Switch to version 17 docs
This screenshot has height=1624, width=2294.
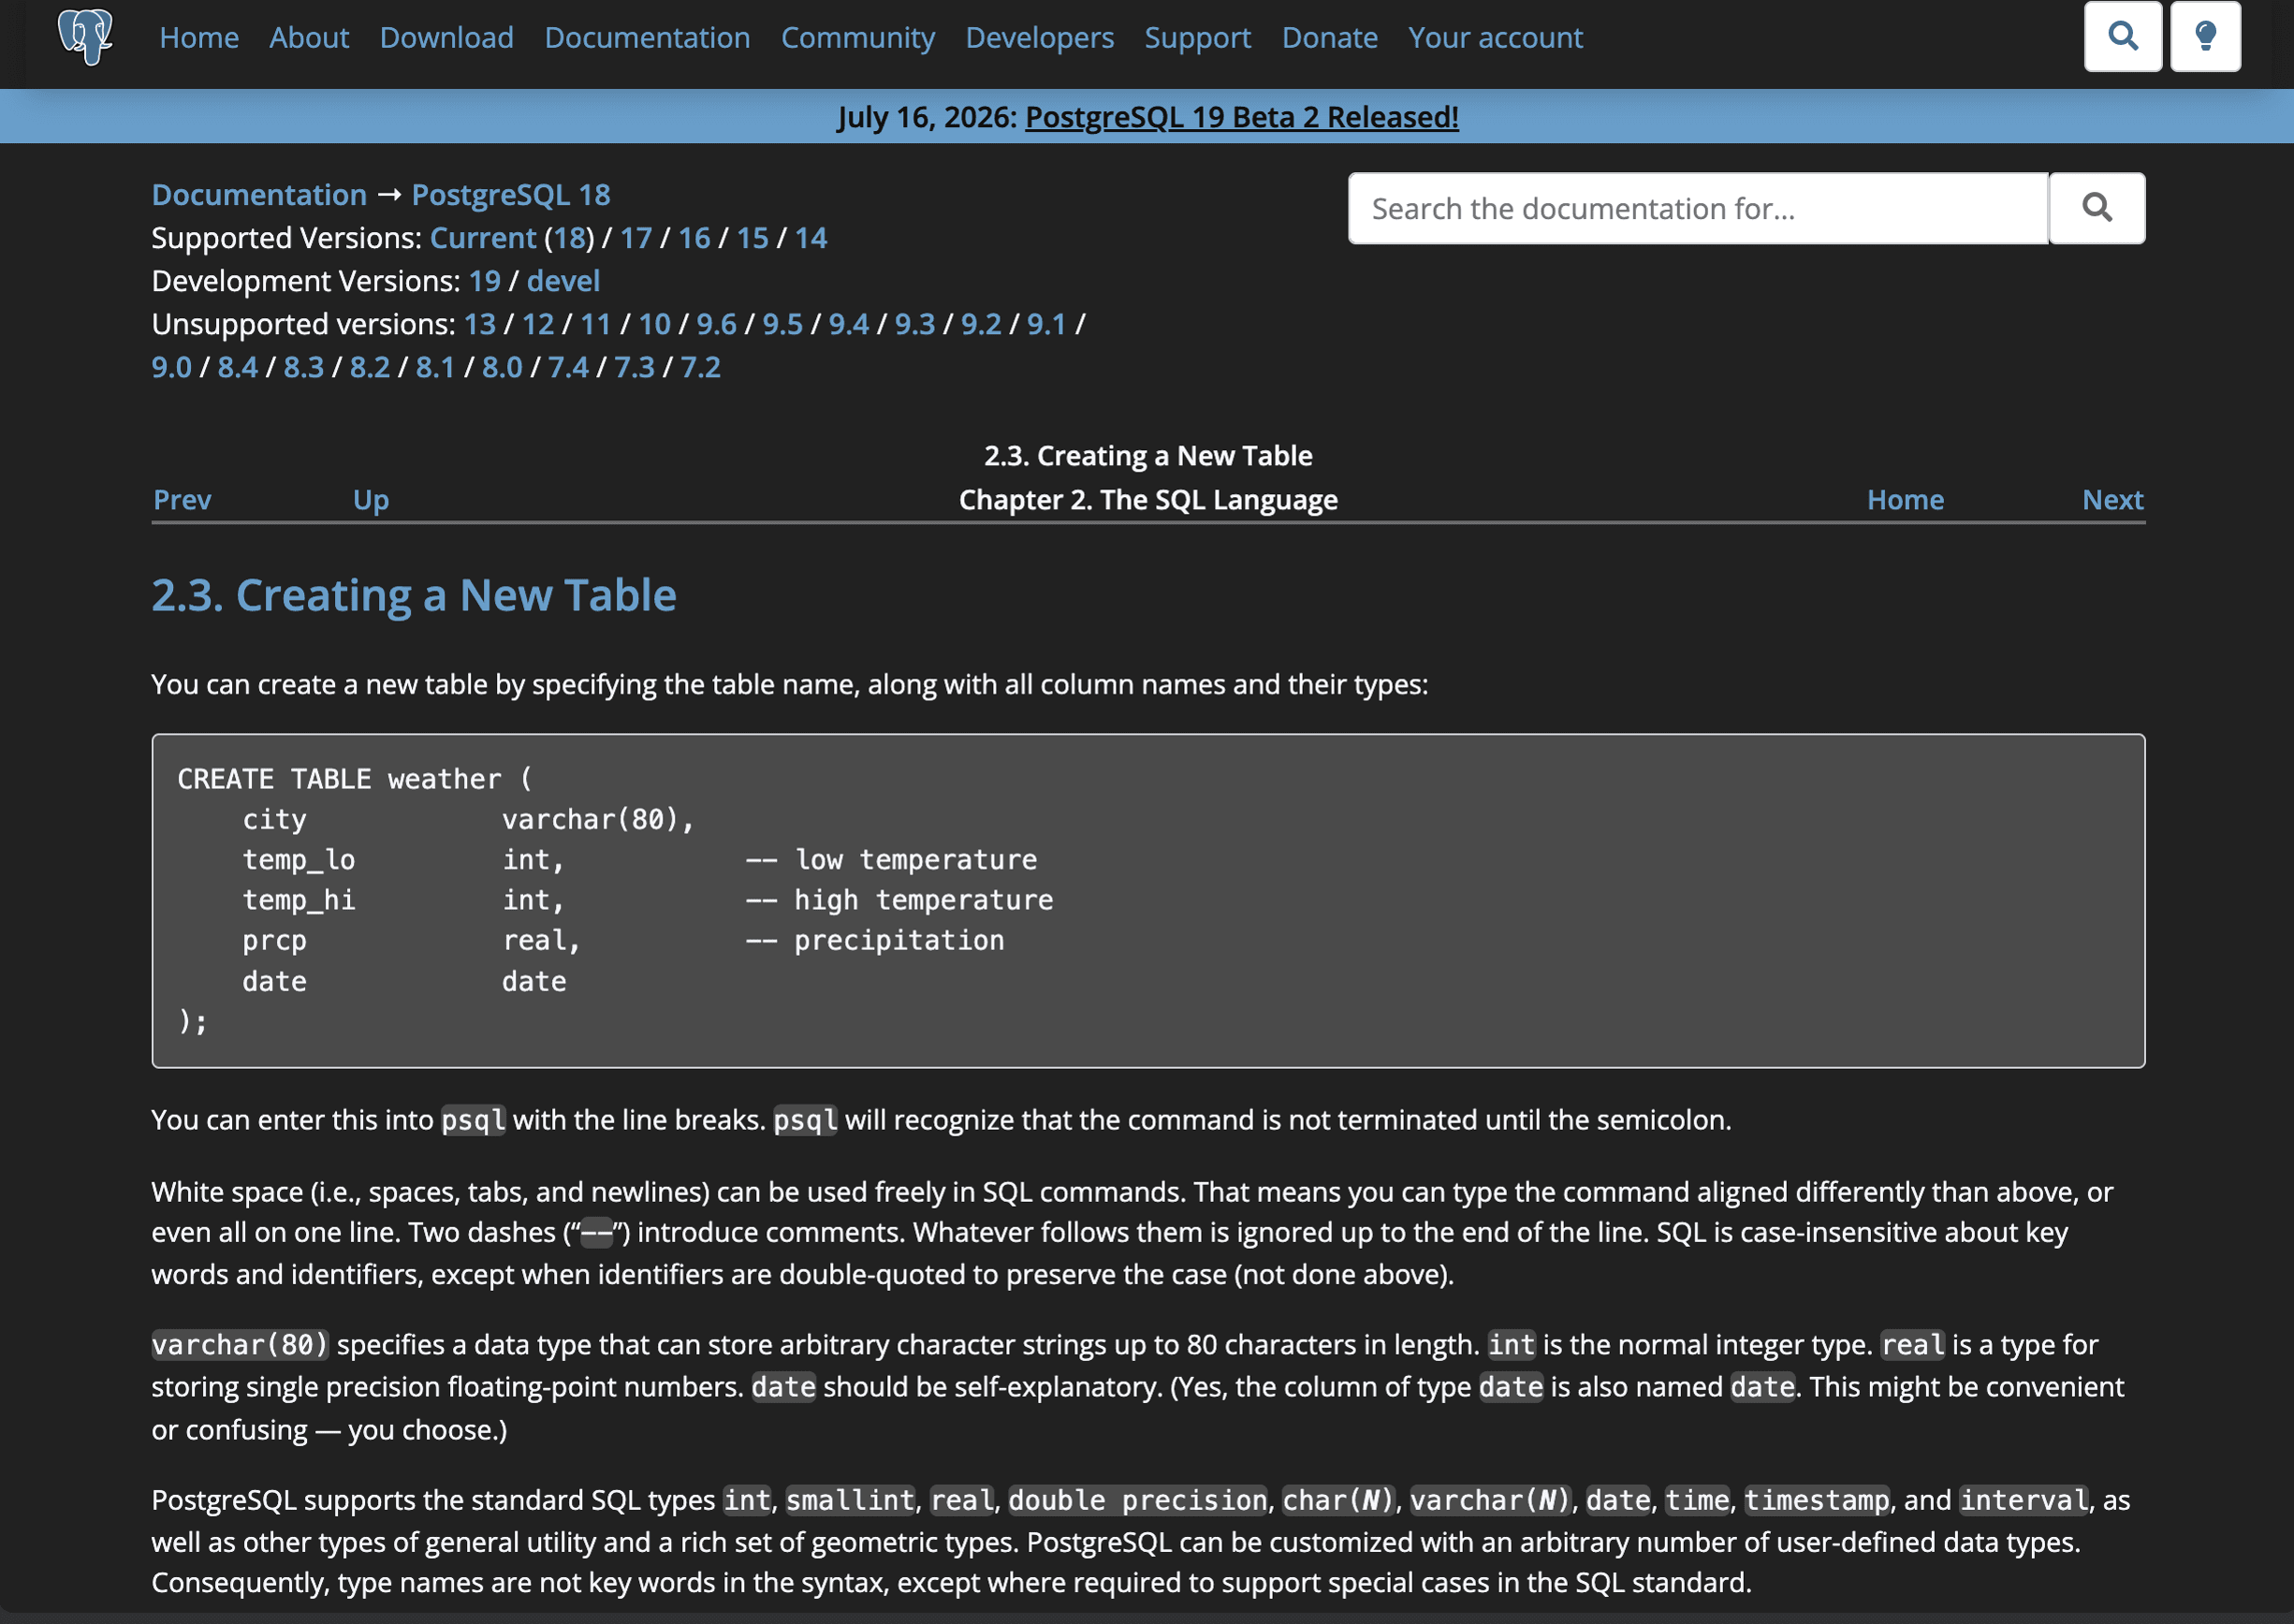[636, 238]
